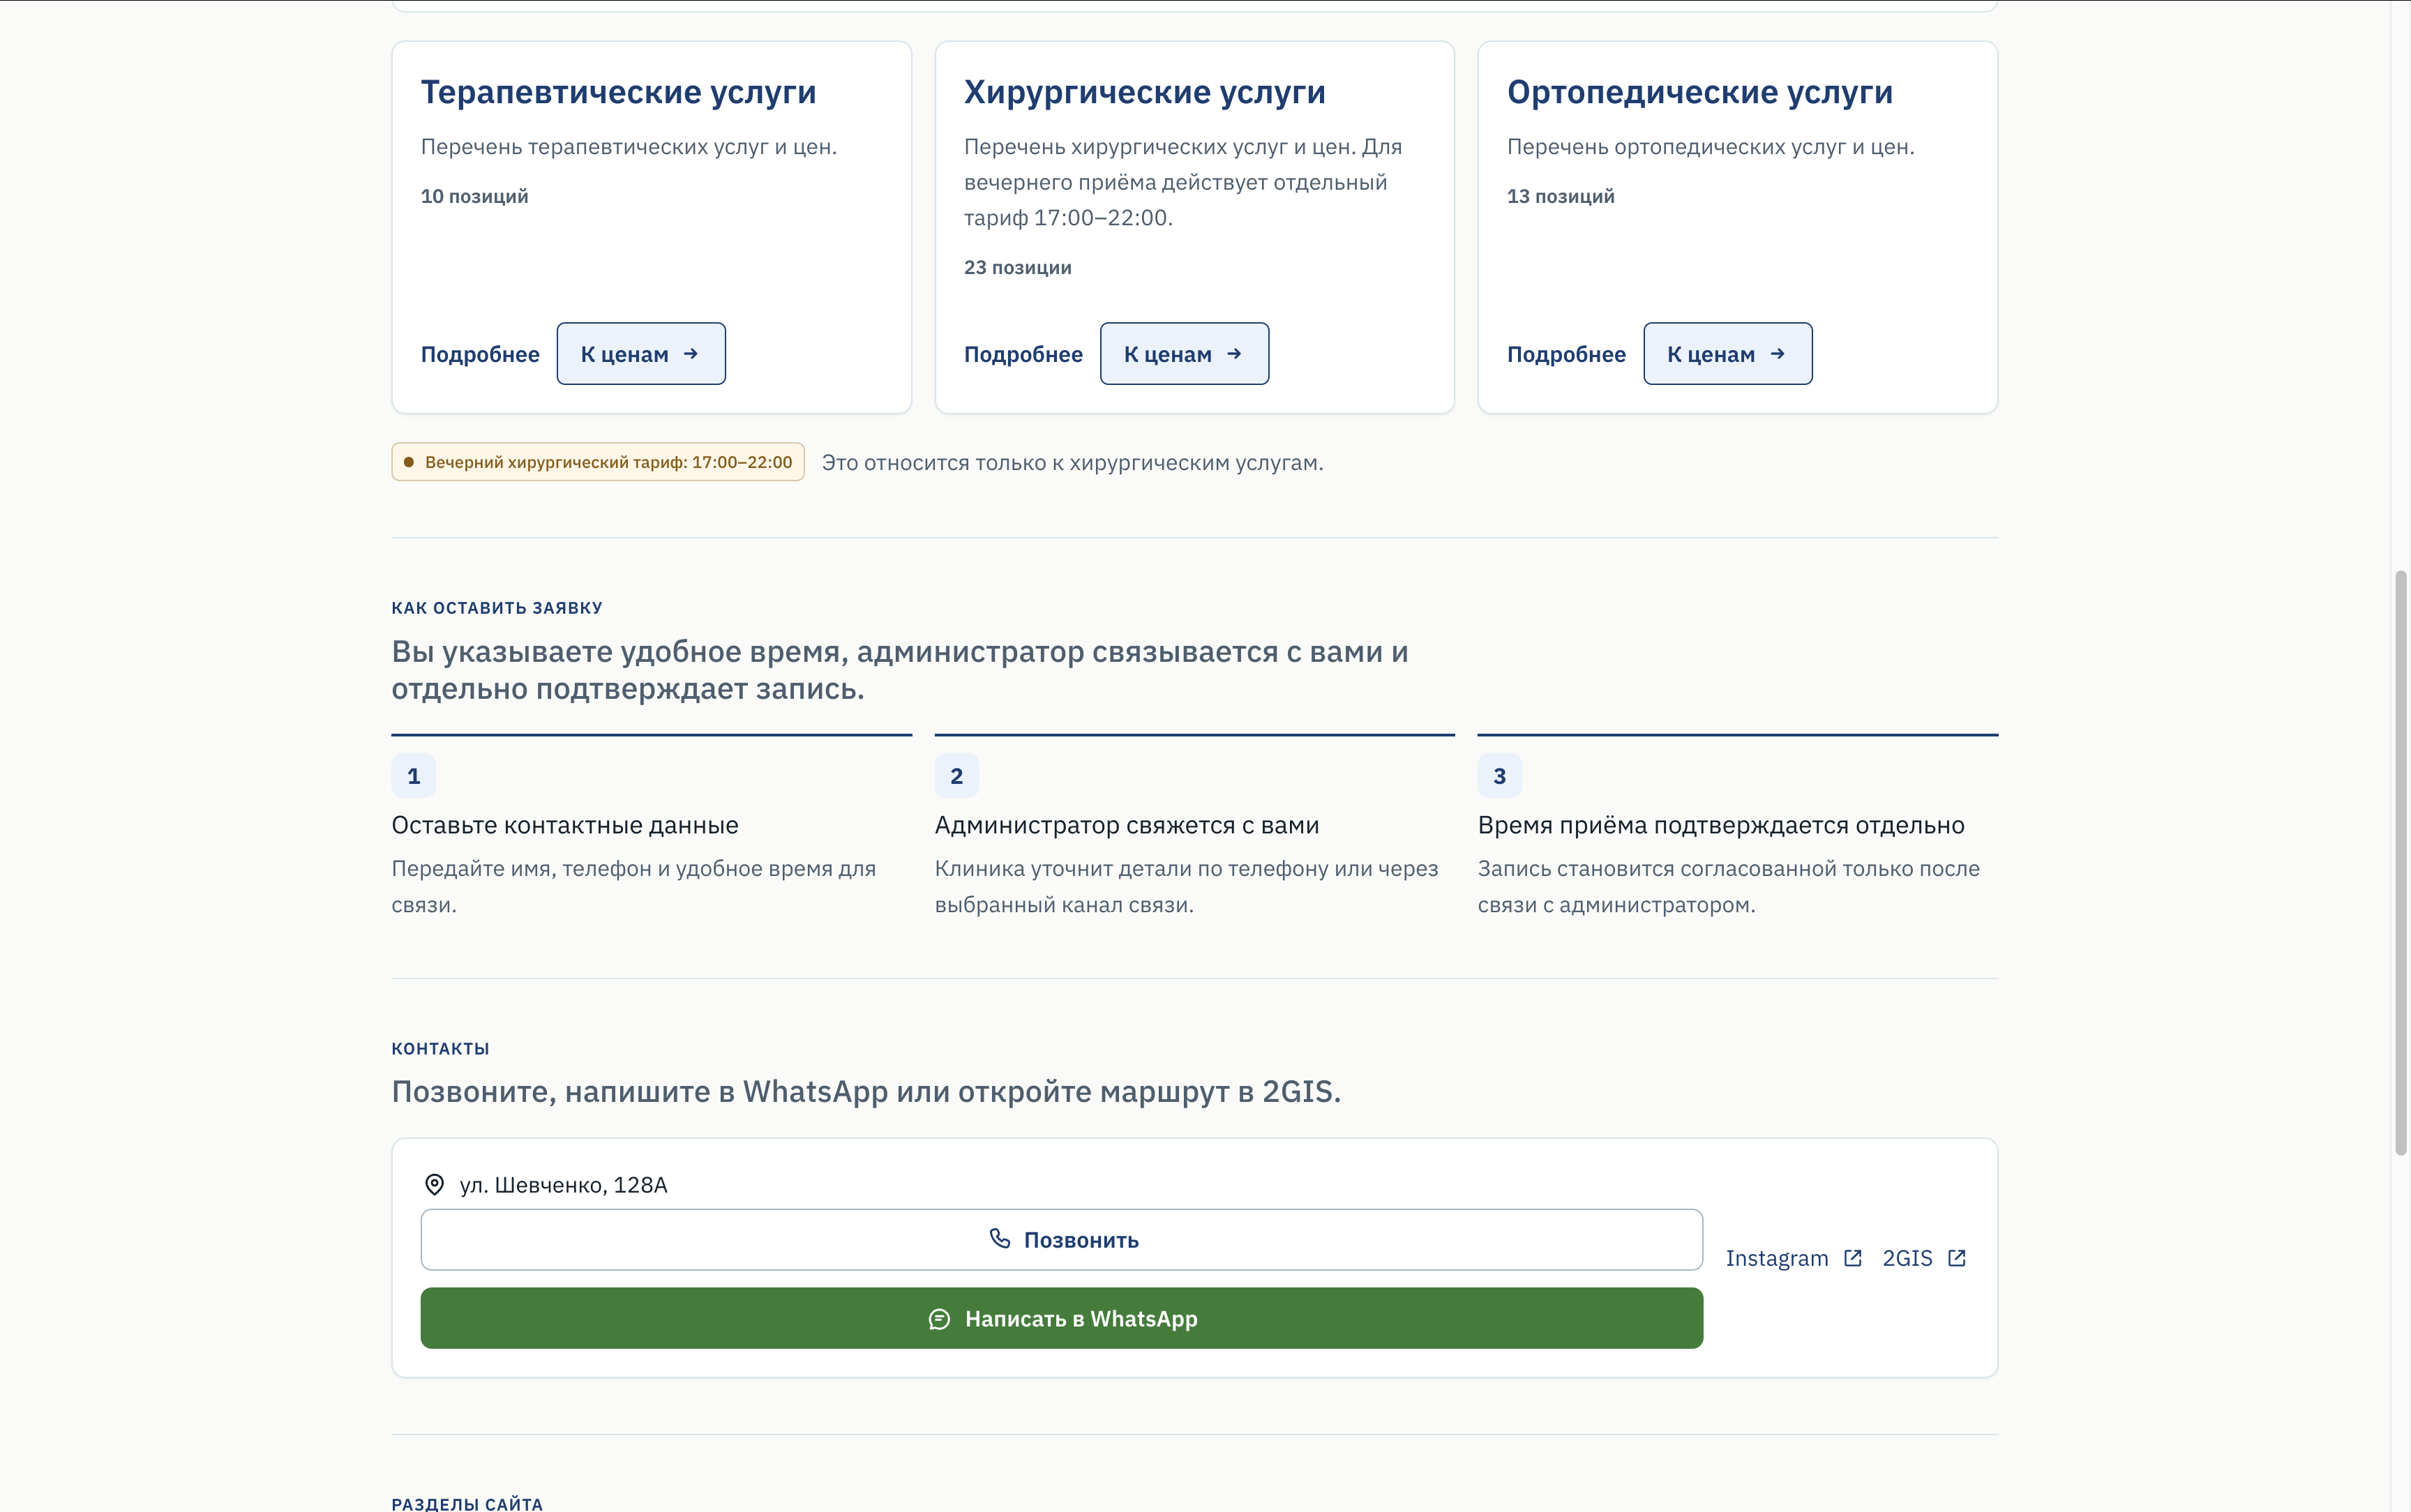Click the address ул. Шевченко, 128А
The width and height of the screenshot is (2411, 1512).
[x=563, y=1185]
